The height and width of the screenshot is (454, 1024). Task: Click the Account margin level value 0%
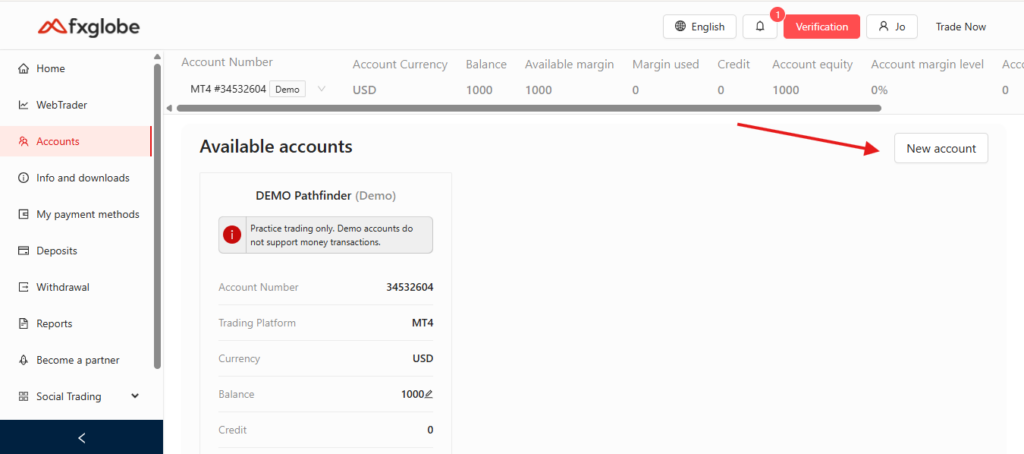coord(879,90)
